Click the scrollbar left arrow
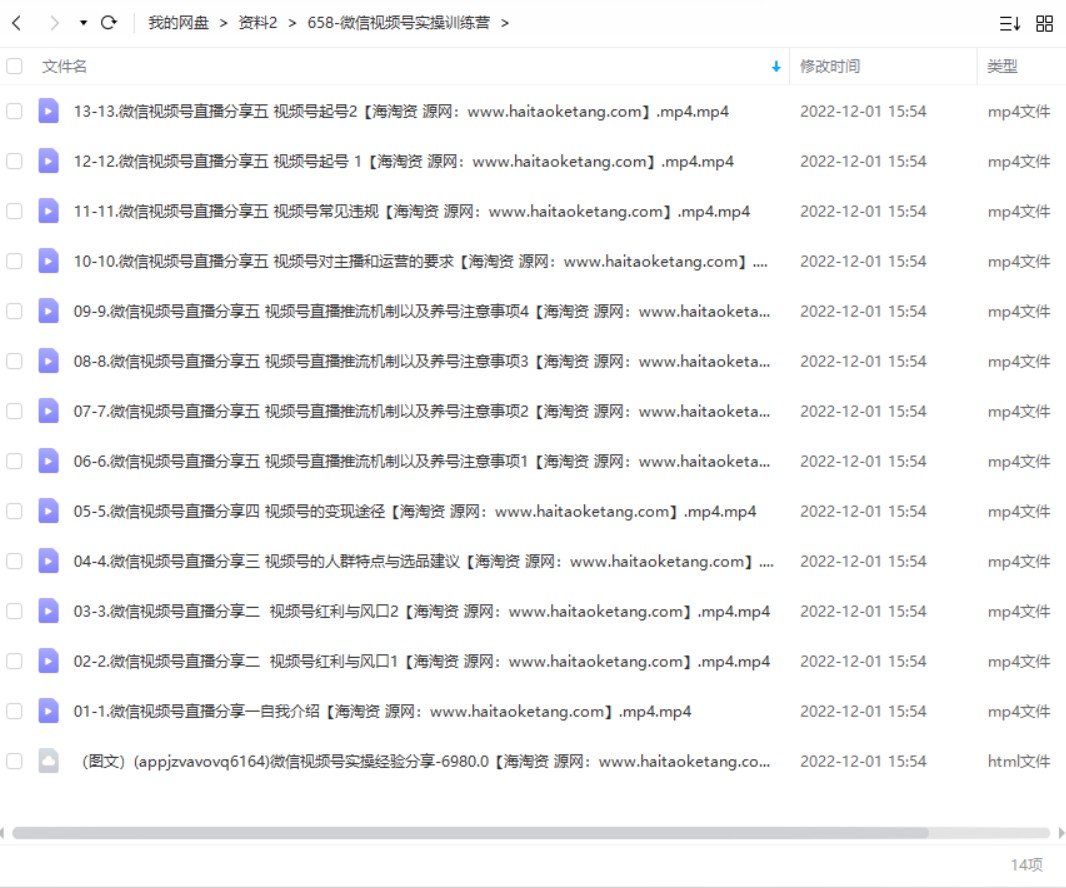Viewport: 1066px width, 888px height. (2, 833)
